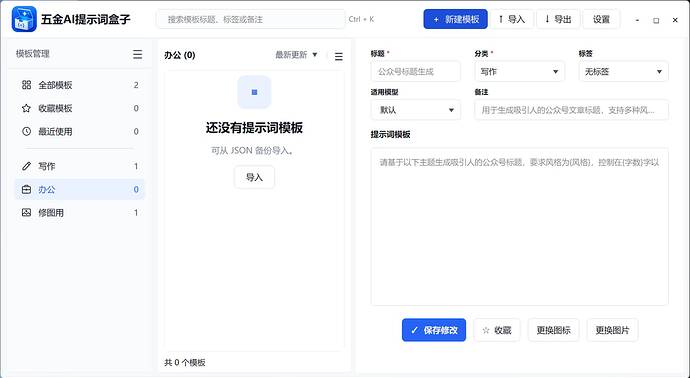This screenshot has width=690, height=378.
Task: Open 设置
Action: click(601, 19)
